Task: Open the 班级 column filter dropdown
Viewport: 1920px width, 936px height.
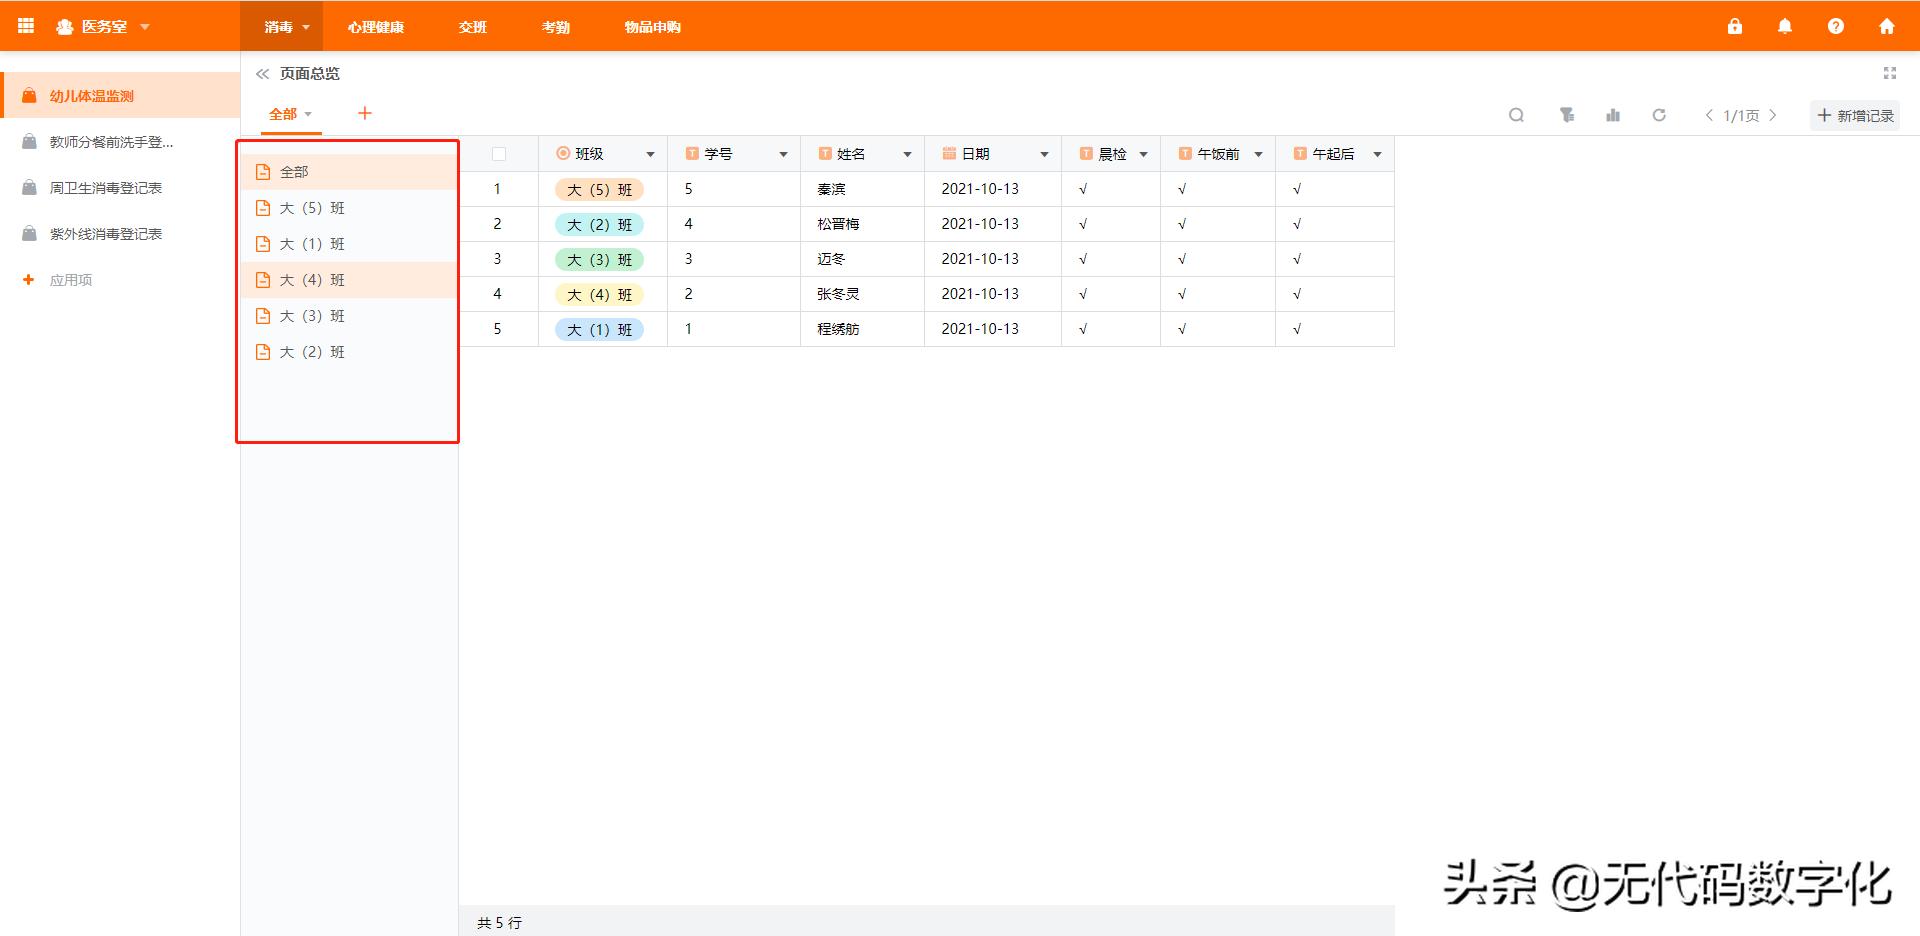Action: [x=651, y=154]
